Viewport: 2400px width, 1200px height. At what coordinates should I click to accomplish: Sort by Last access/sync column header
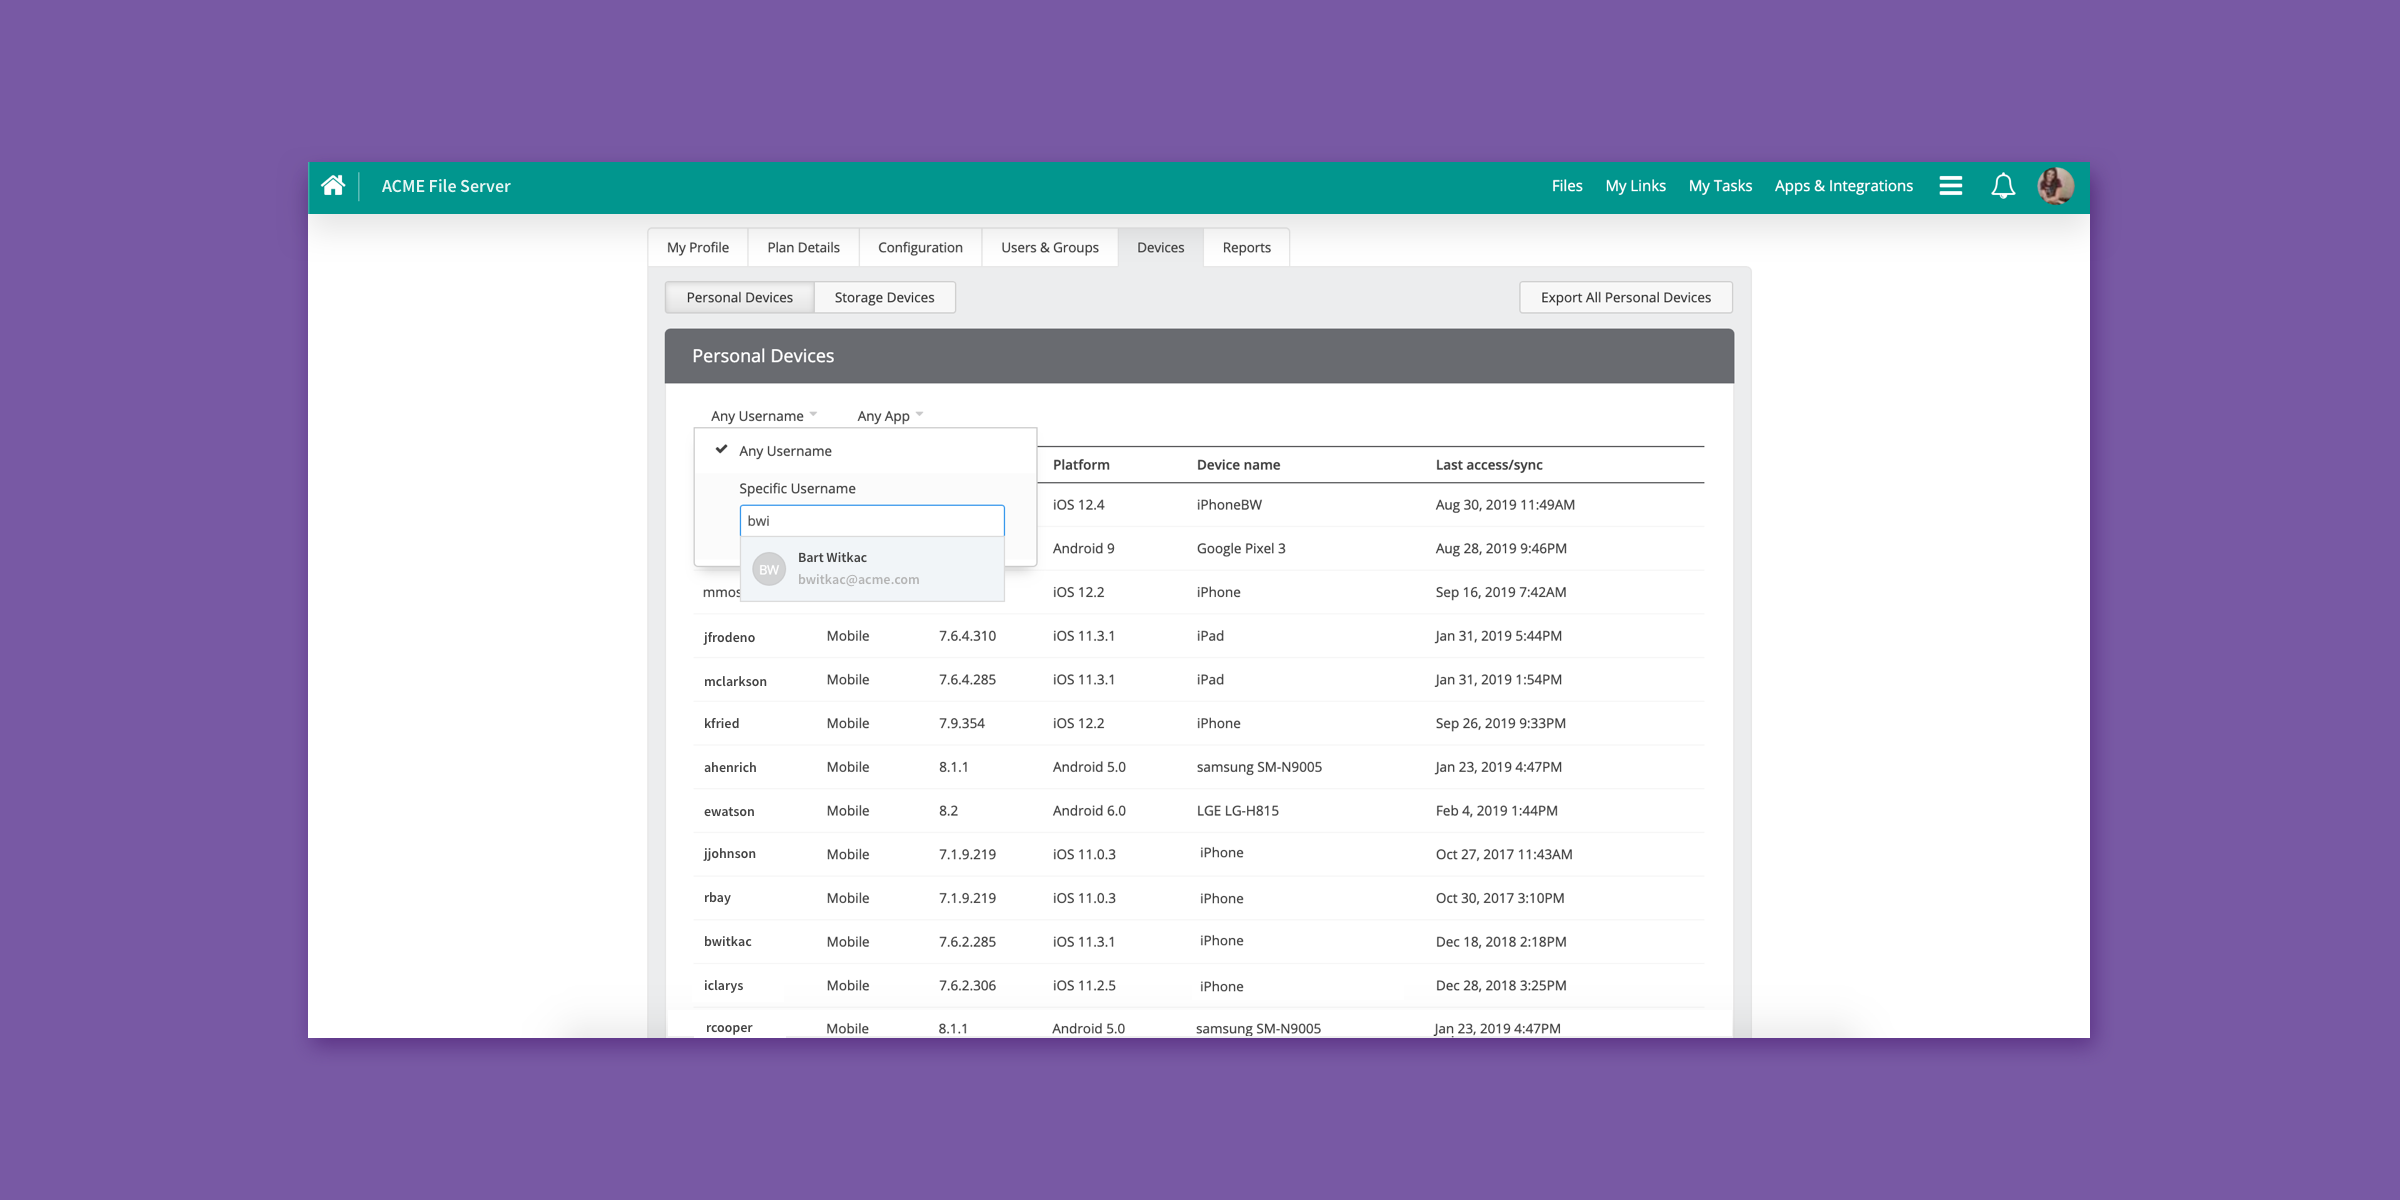pos(1488,465)
